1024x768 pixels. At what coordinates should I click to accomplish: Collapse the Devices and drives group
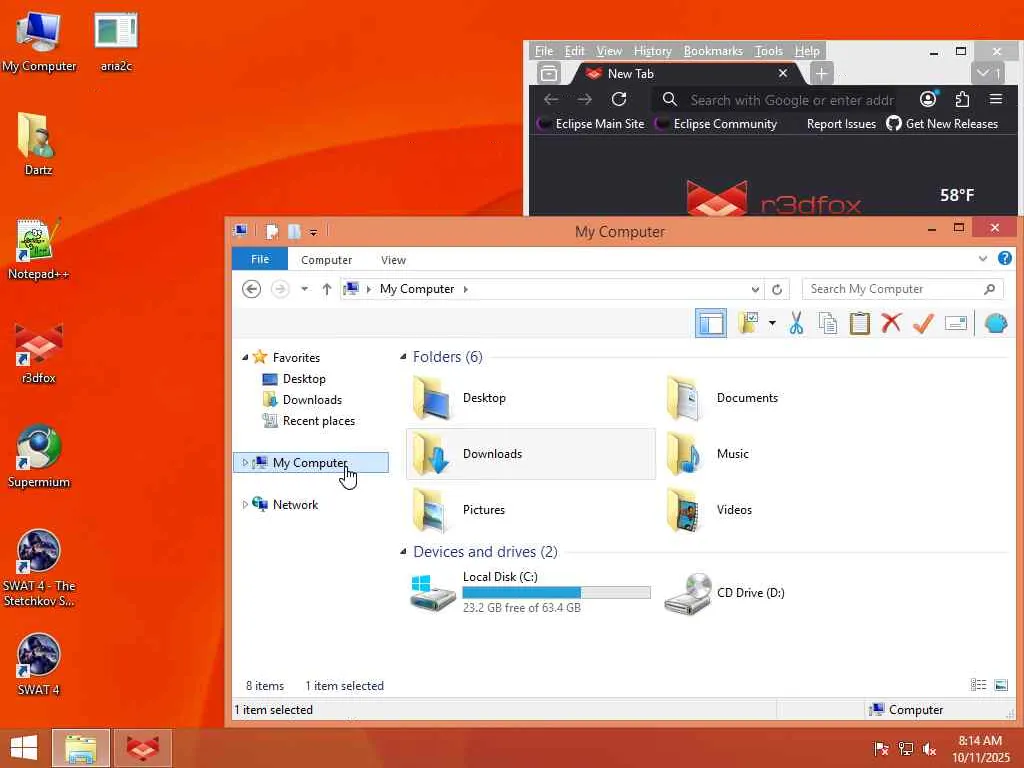(x=403, y=552)
